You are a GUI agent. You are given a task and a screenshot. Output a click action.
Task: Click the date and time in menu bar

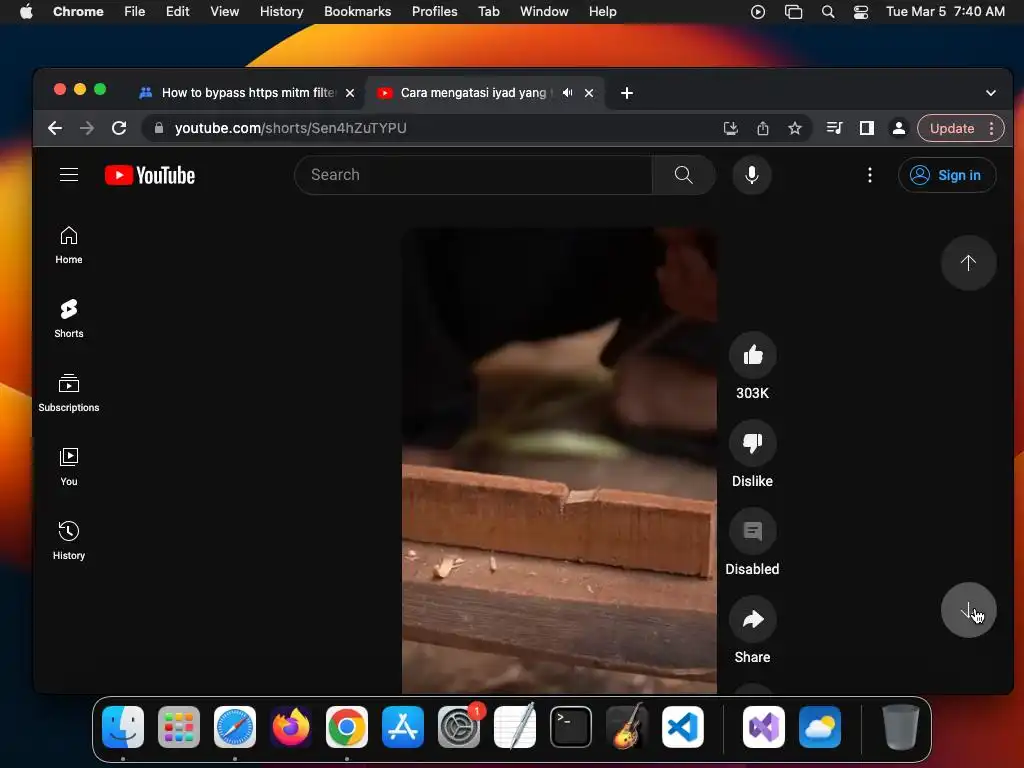[945, 12]
